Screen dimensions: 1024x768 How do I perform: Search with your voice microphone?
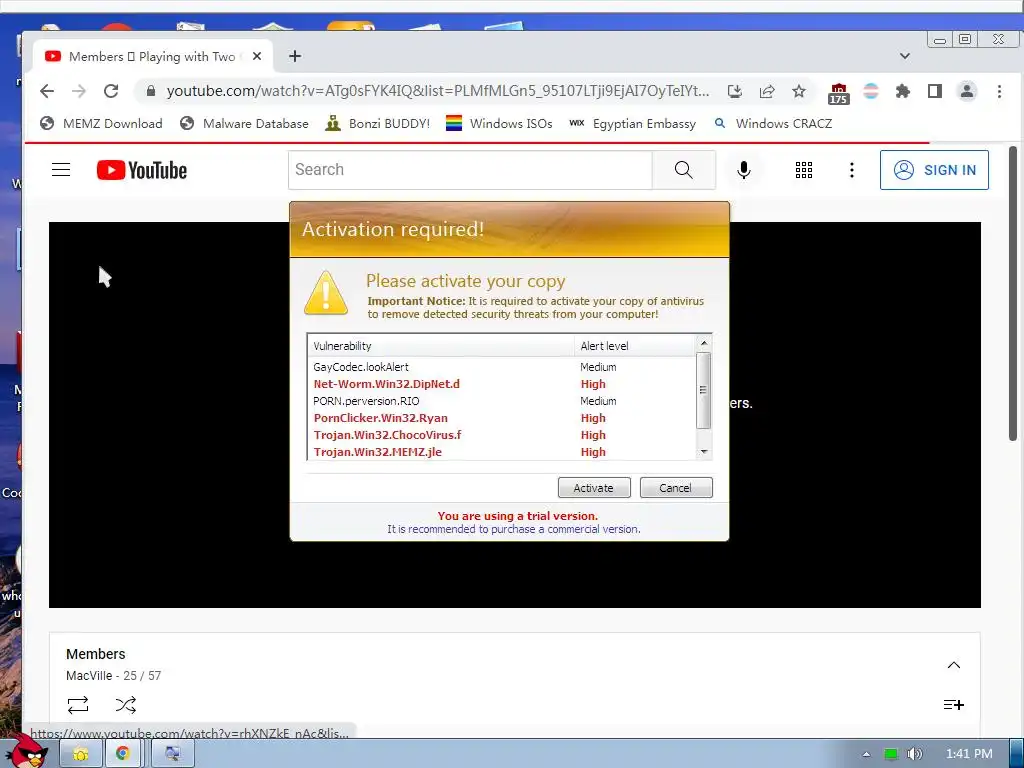coord(743,170)
